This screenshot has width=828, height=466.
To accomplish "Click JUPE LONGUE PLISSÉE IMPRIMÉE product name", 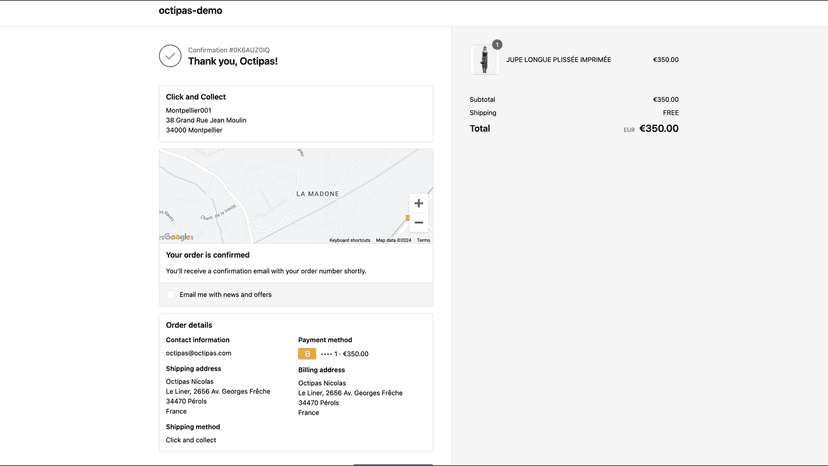I will point(559,60).
